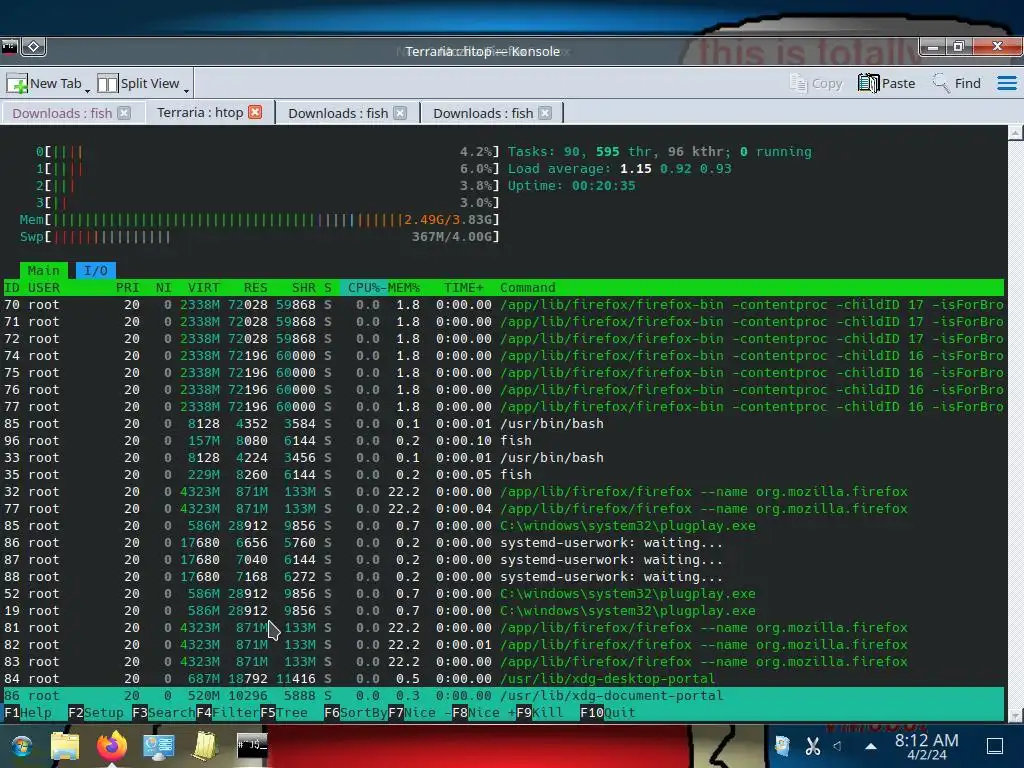Select process 52 plugplay.exe row

[x=504, y=594]
